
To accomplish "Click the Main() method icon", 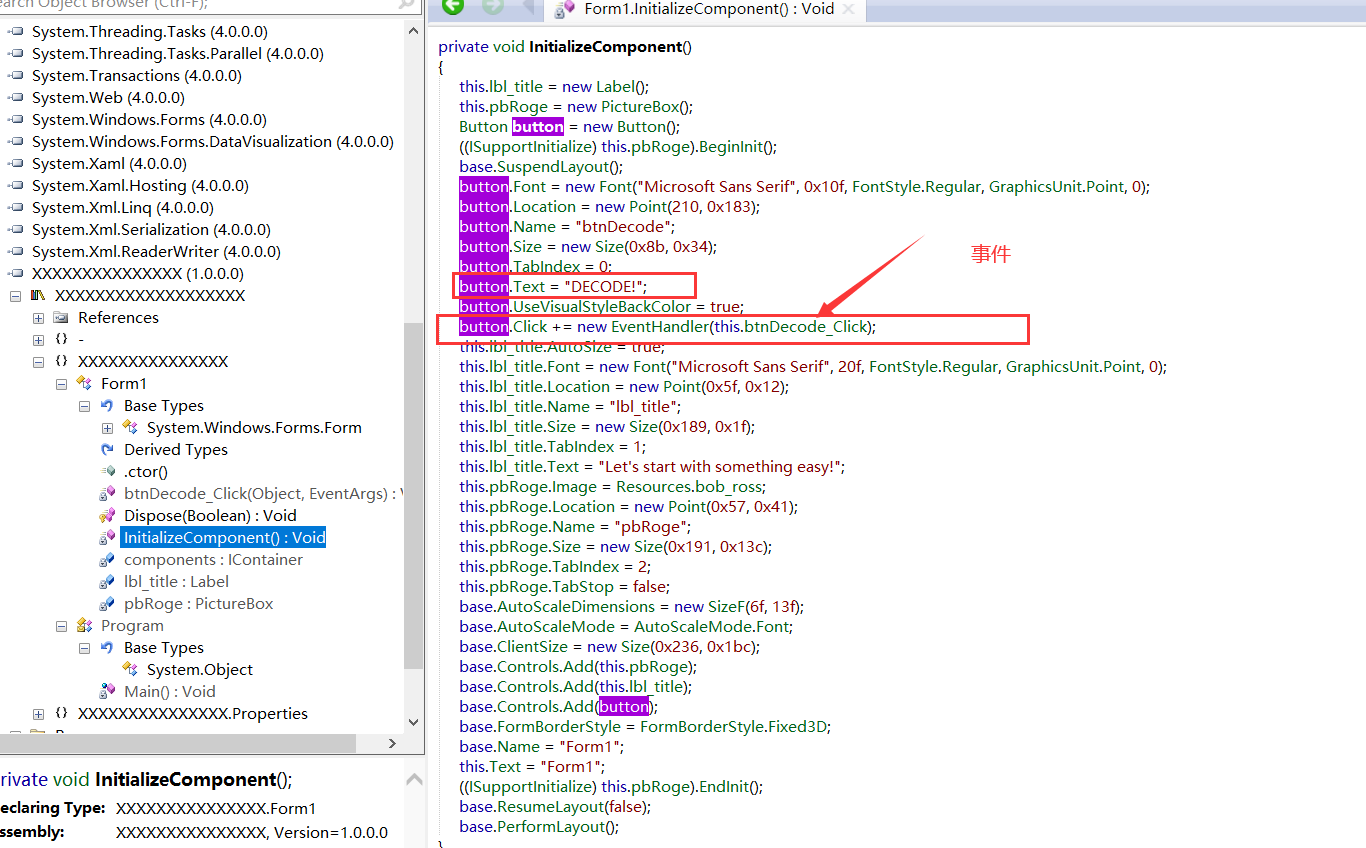I will click(x=107, y=691).
